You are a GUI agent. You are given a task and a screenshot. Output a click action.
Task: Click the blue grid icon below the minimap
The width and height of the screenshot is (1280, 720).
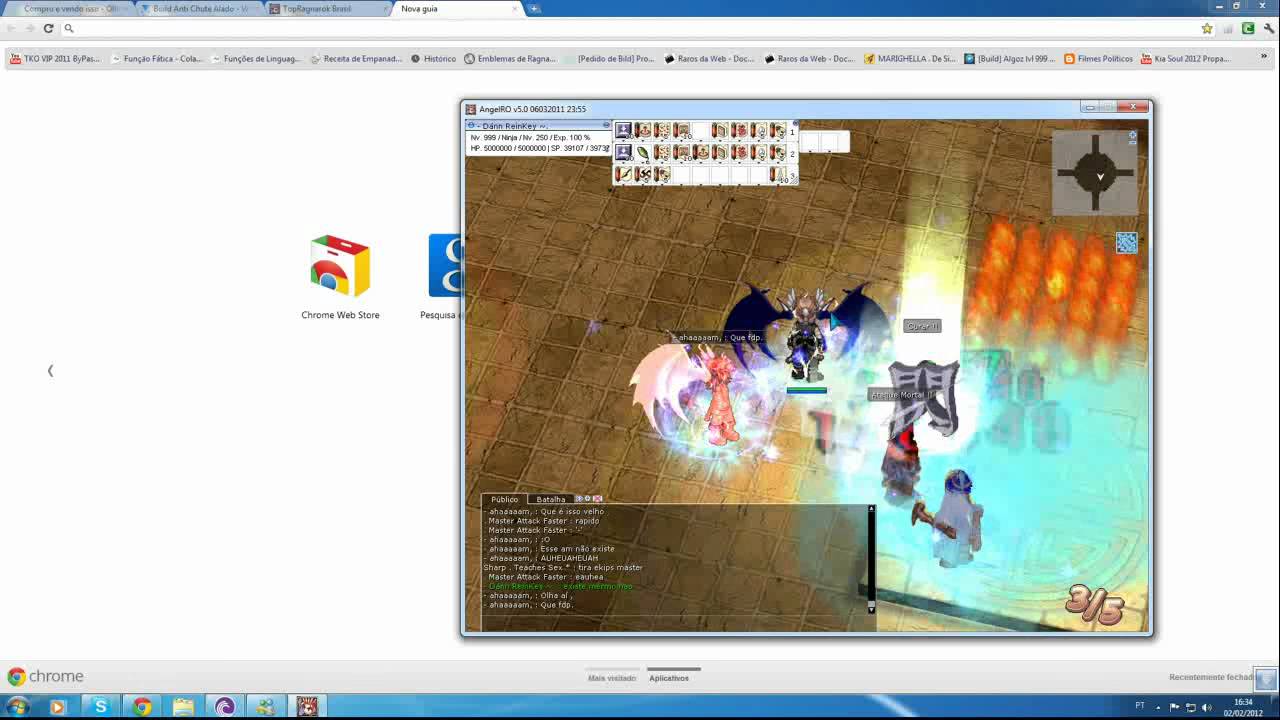tap(1126, 243)
